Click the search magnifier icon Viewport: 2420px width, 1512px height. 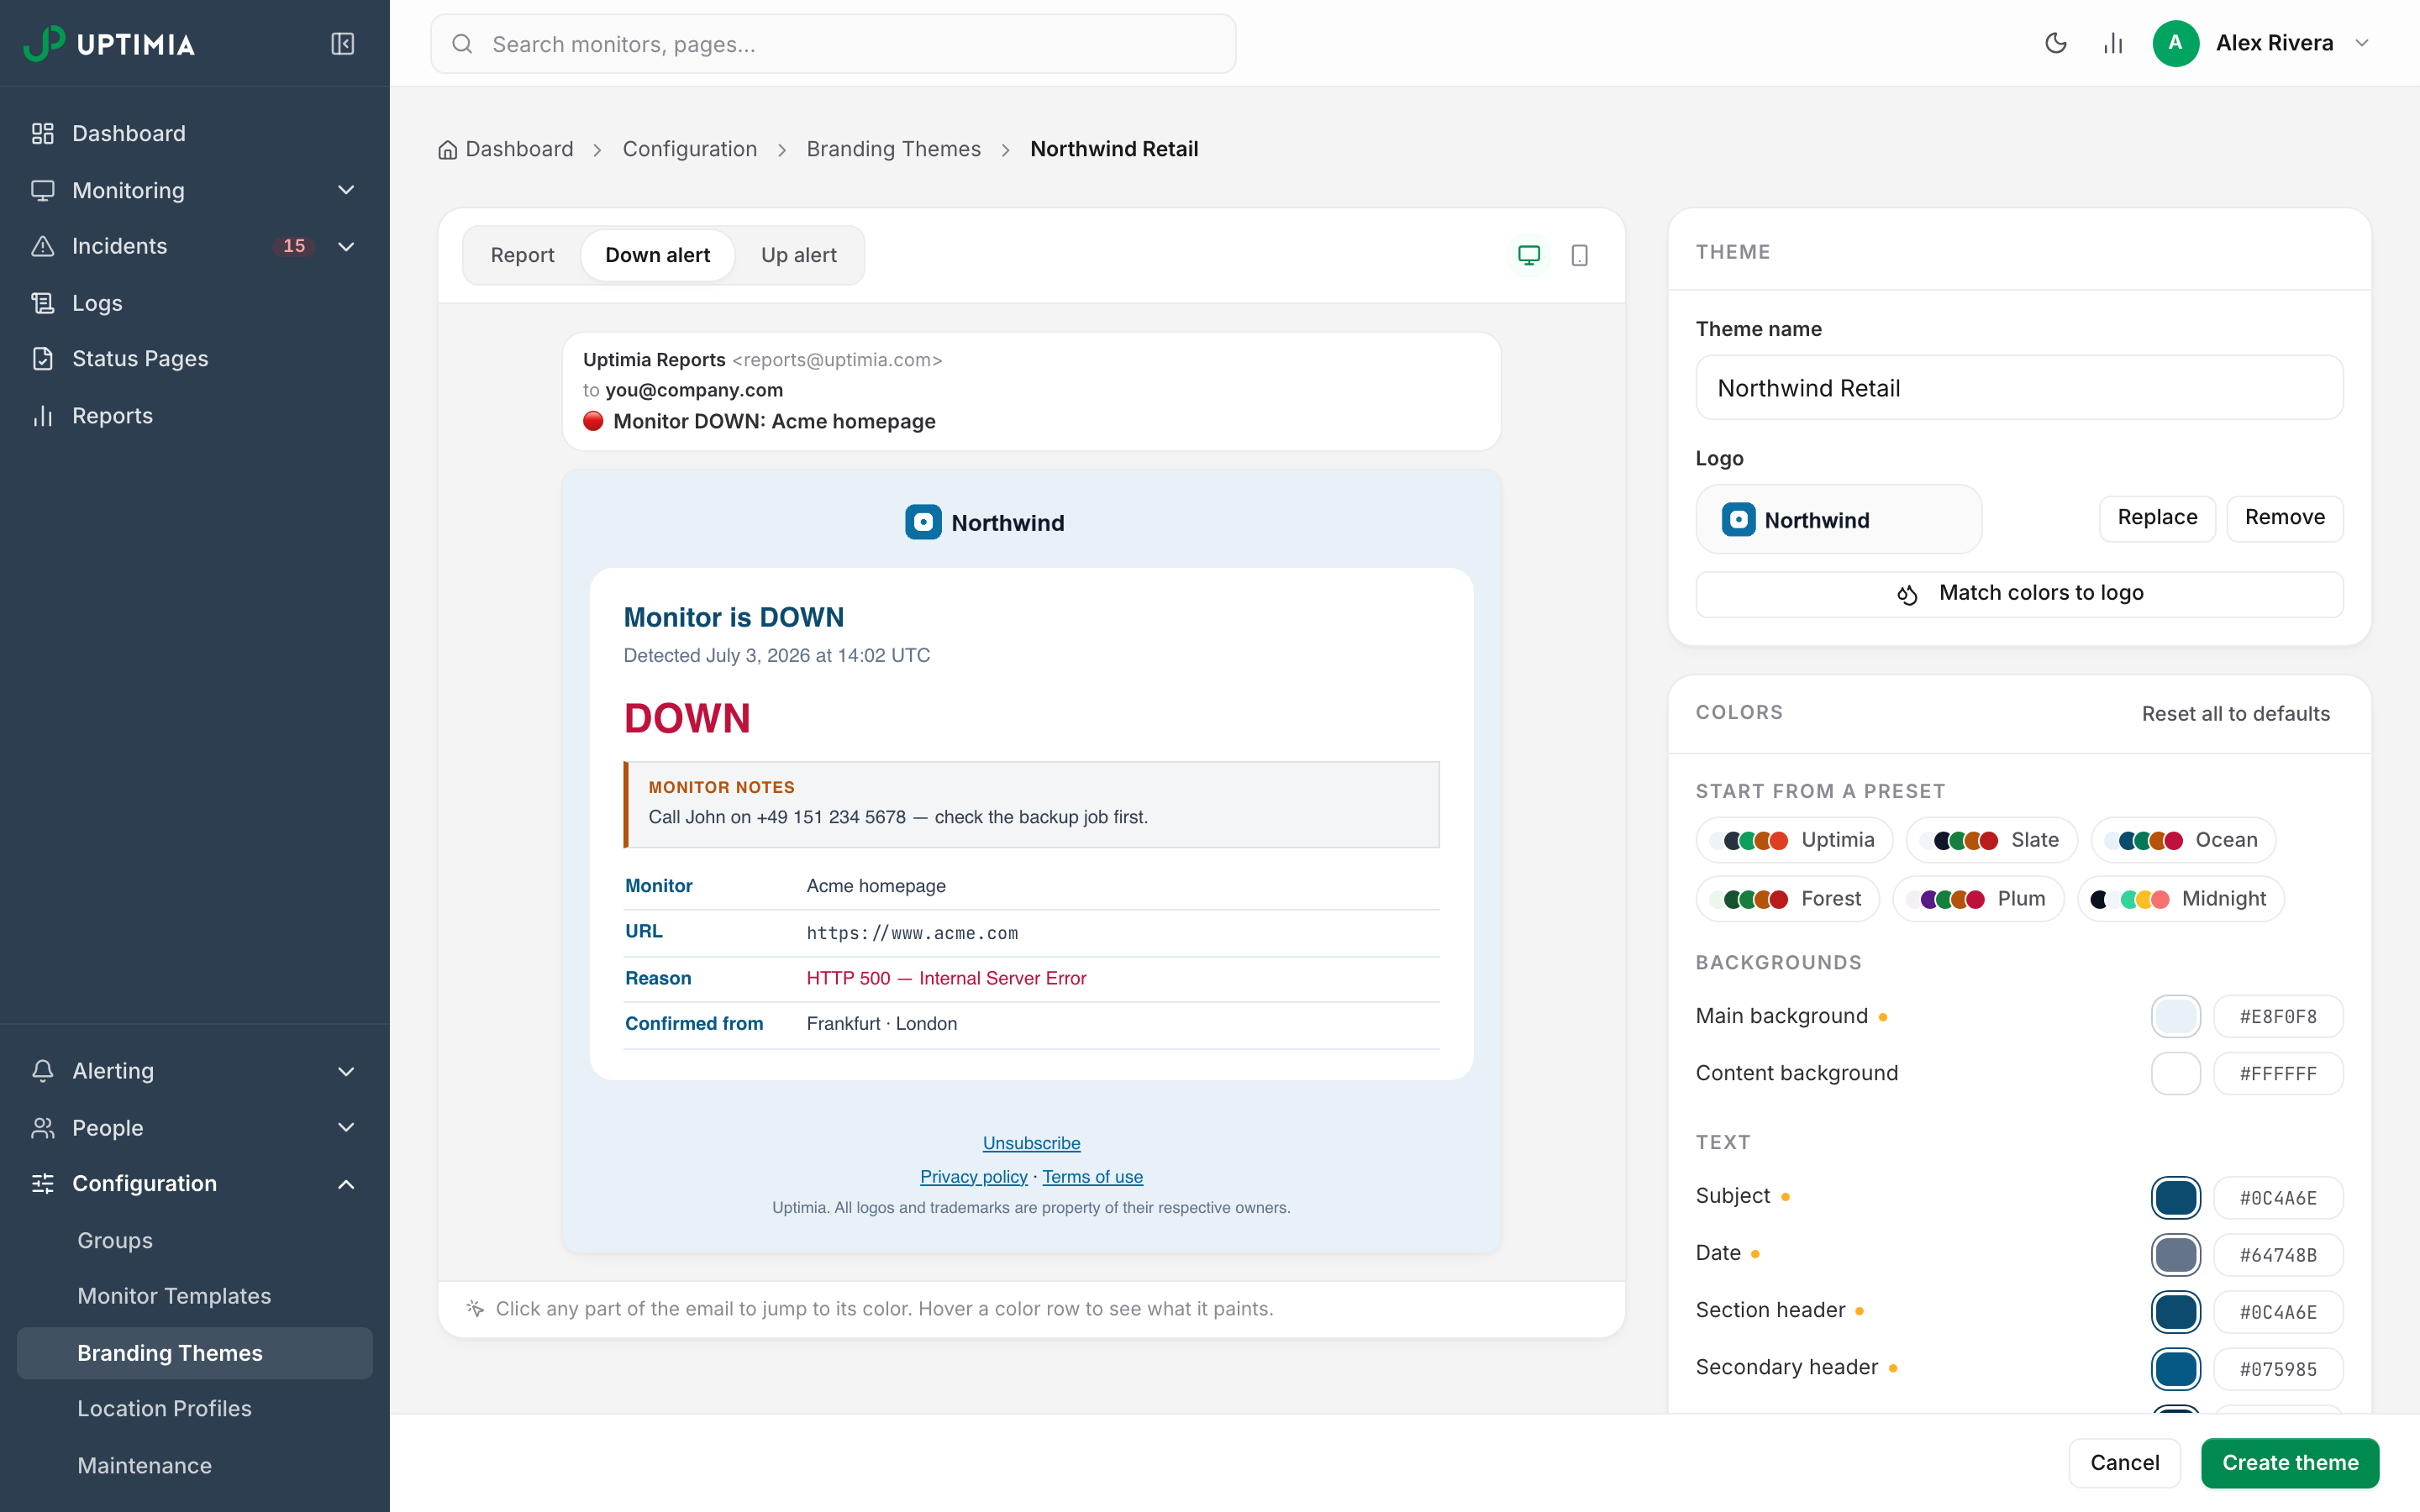click(462, 44)
